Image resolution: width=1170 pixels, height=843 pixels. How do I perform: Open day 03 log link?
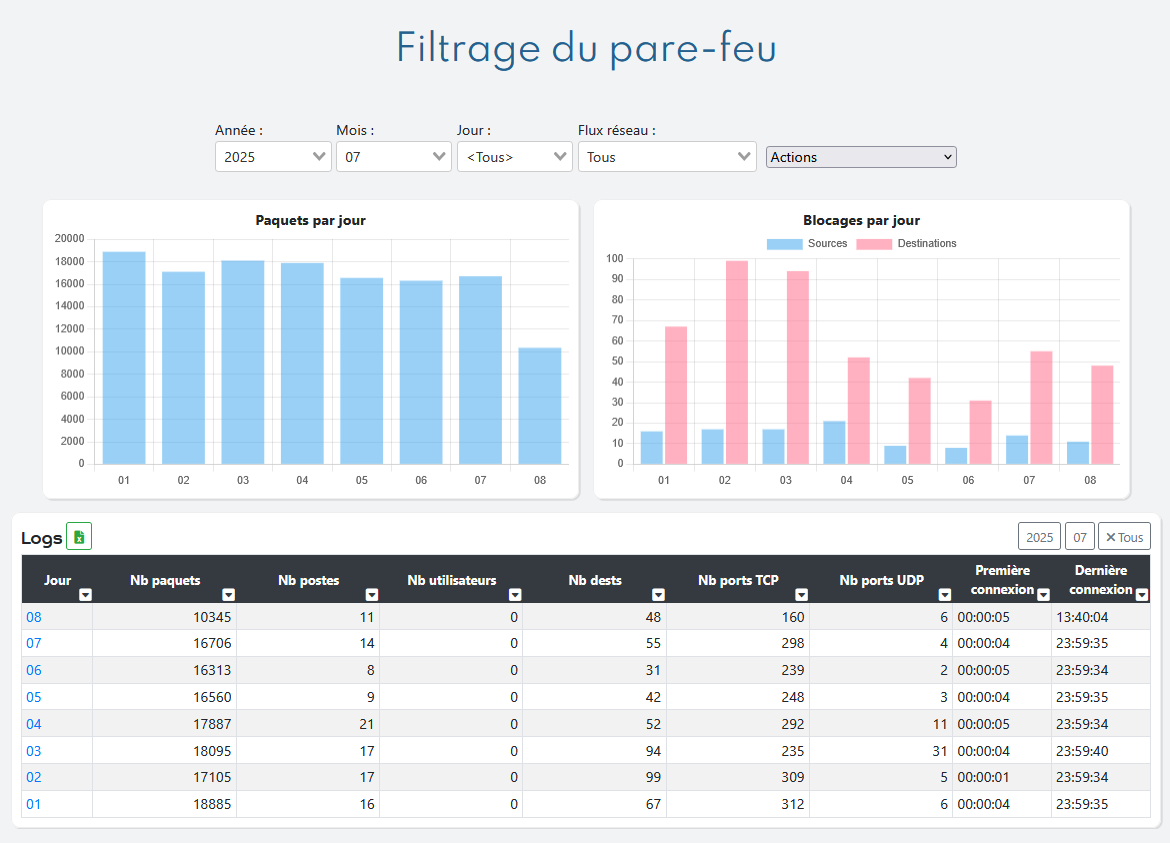[34, 750]
